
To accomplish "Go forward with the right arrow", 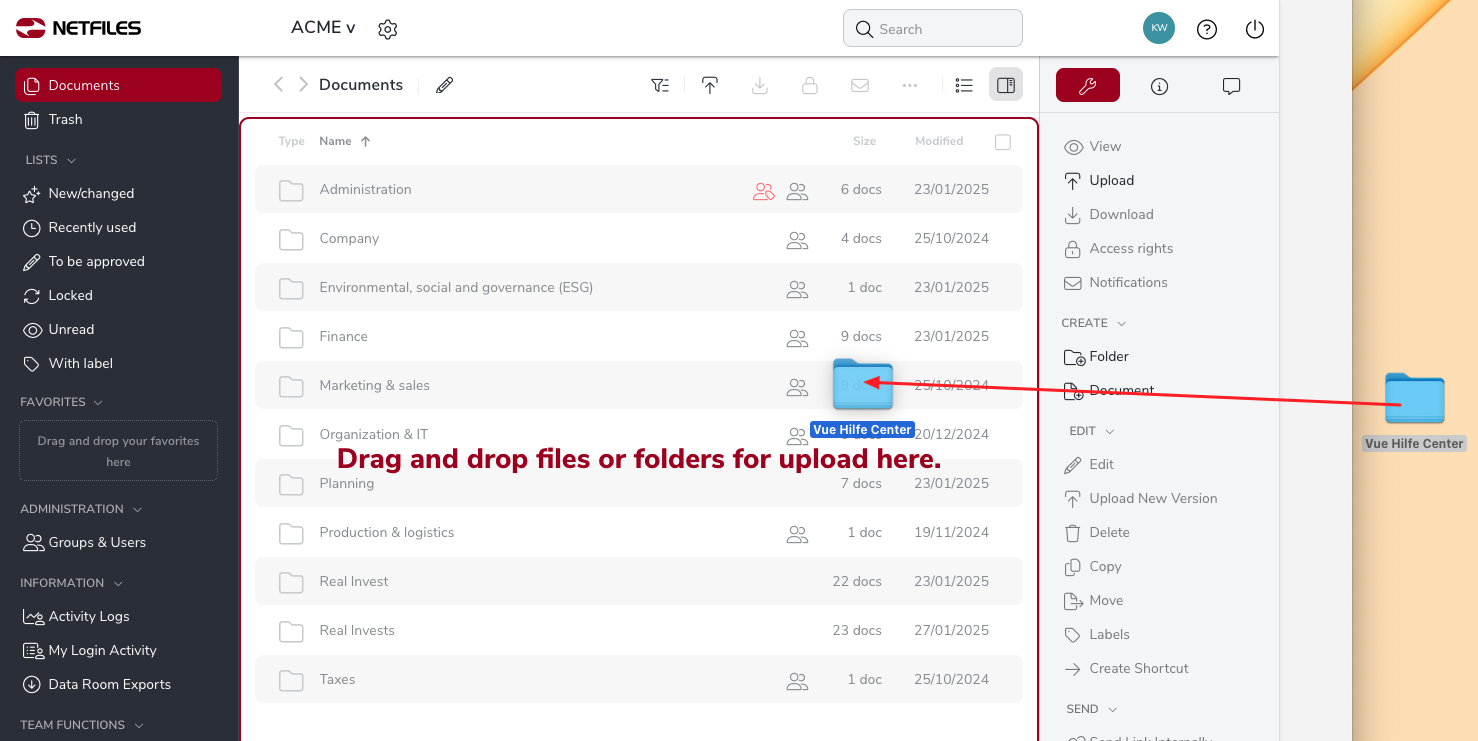I will pyautogui.click(x=303, y=85).
